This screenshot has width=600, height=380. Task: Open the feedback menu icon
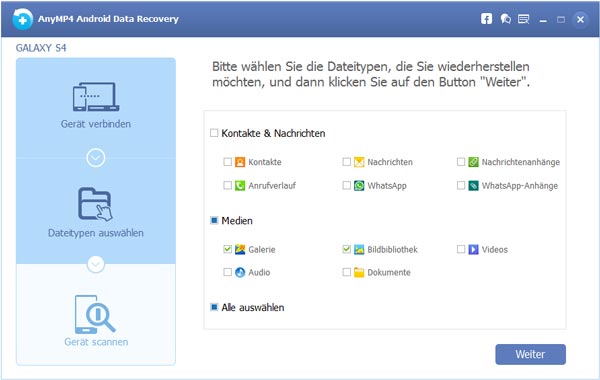523,19
